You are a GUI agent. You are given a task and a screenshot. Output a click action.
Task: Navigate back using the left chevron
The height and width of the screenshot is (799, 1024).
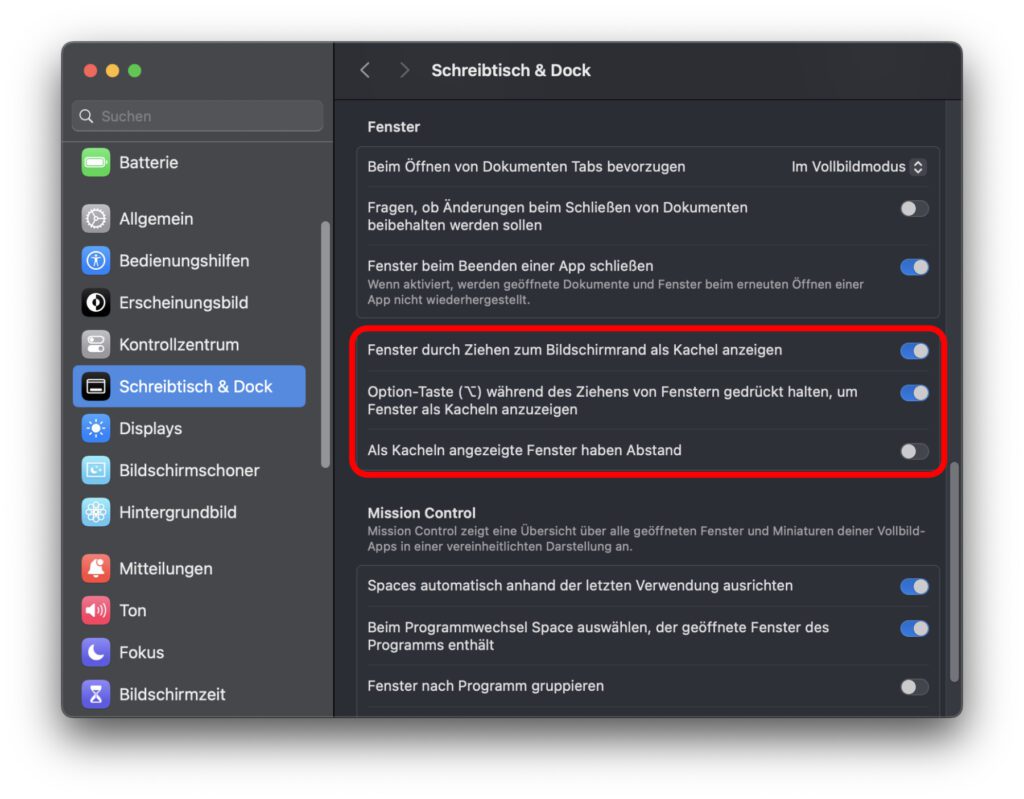[x=365, y=70]
